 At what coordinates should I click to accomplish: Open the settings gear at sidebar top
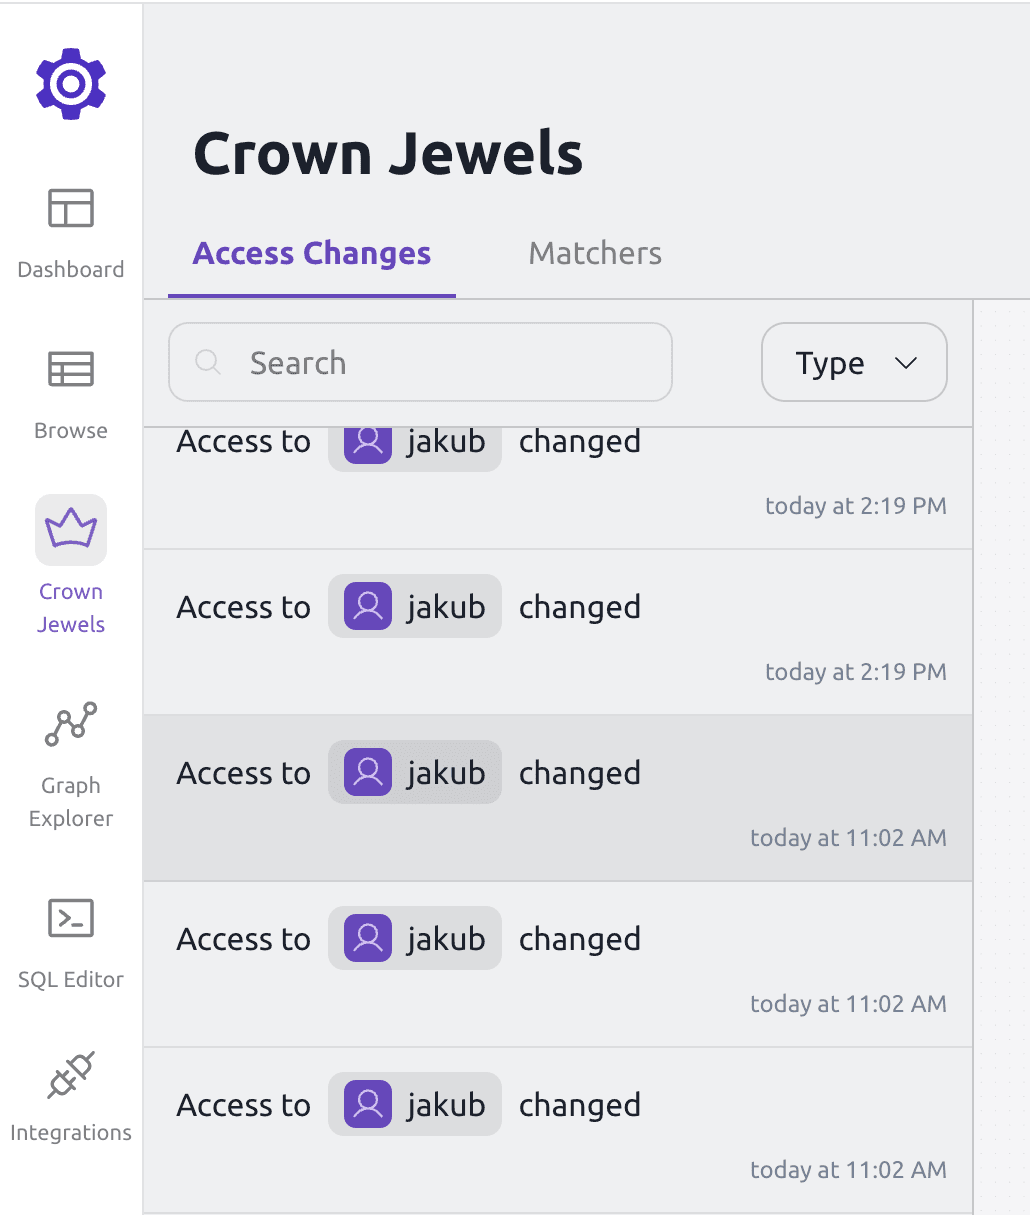point(71,83)
